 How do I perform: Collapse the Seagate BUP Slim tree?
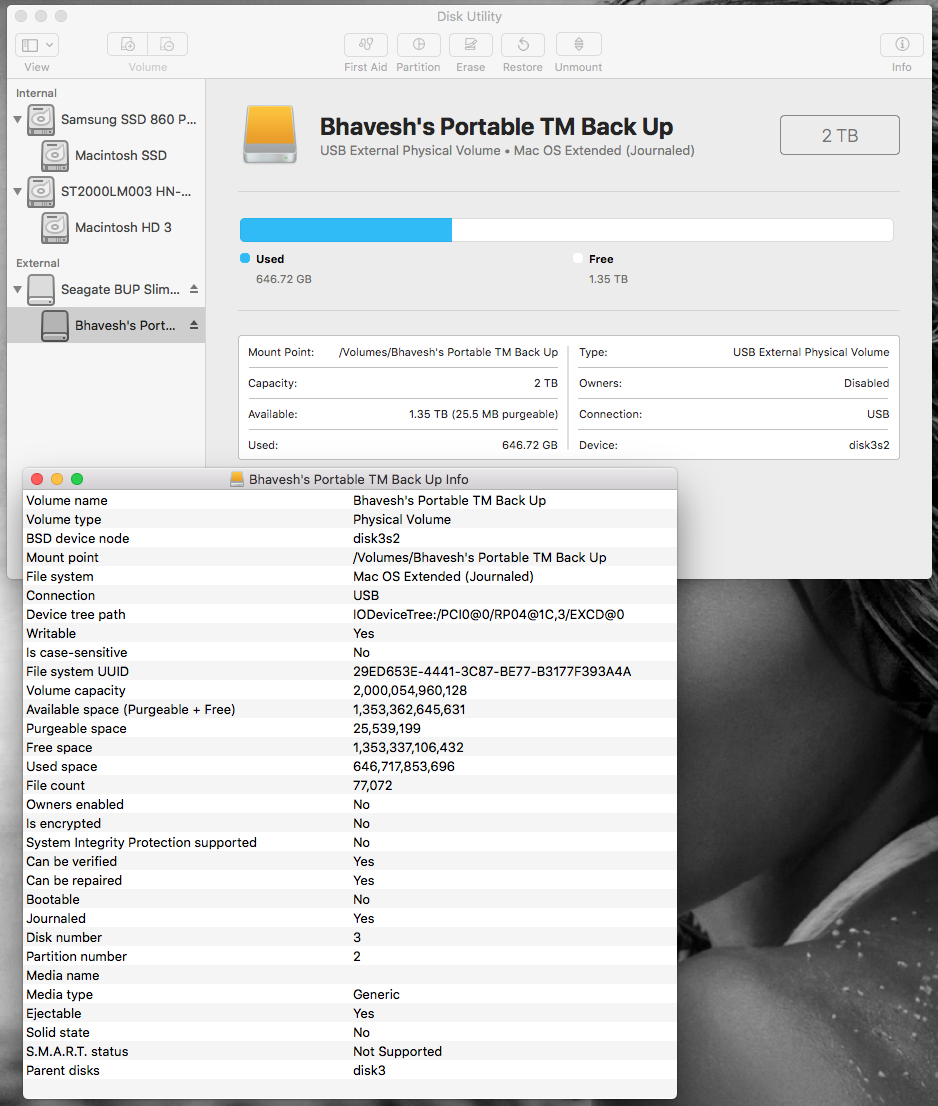18,289
